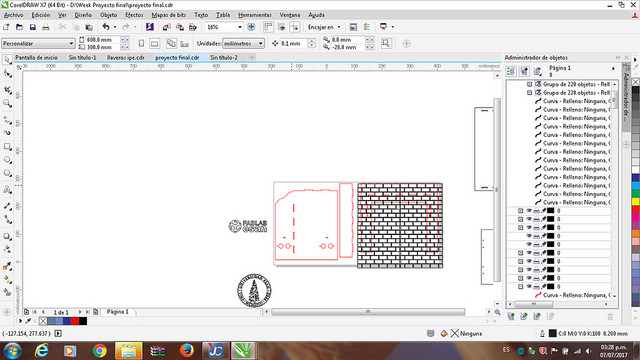This screenshot has height=360, width=640.
Task: Click the page width field 600.0 mm
Action: pyautogui.click(x=102, y=40)
